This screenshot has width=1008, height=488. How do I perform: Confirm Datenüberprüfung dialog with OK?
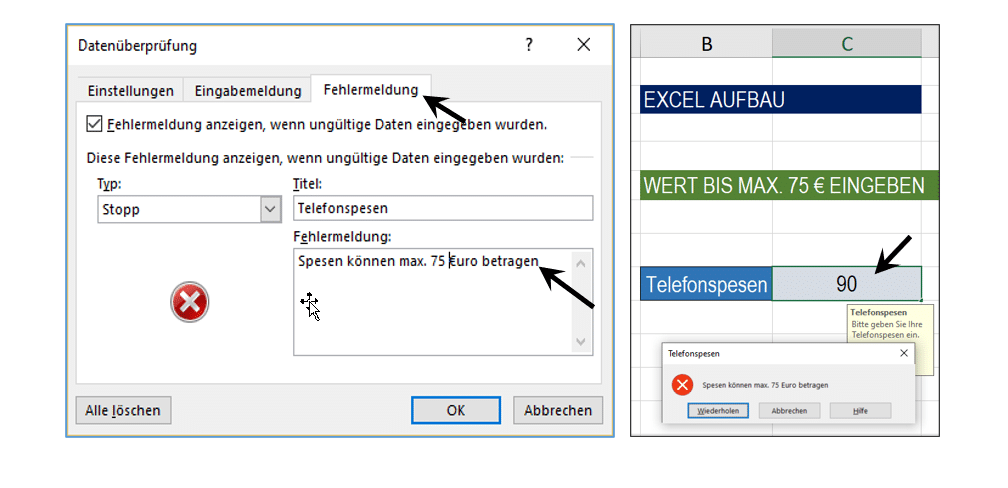tap(456, 410)
